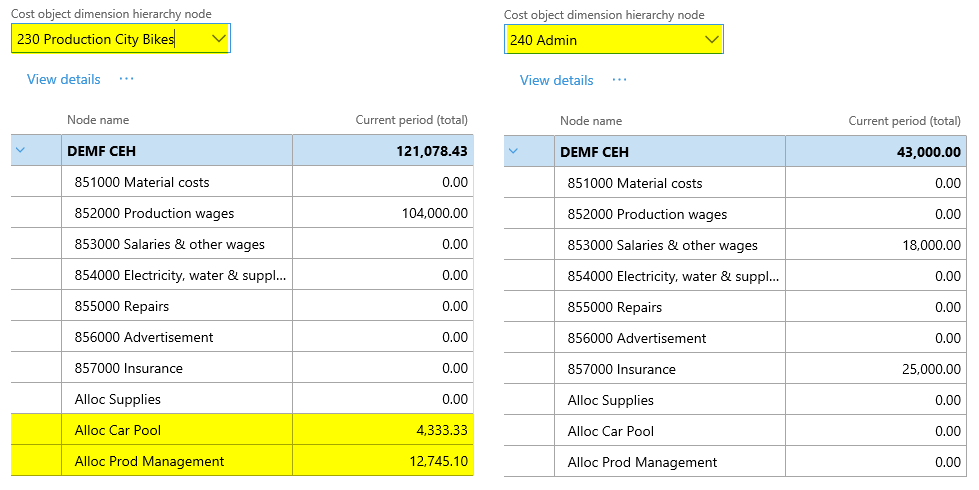This screenshot has width=979, height=490.
Task: Open the 230 Production City Bikes dropdown
Action: point(219,39)
